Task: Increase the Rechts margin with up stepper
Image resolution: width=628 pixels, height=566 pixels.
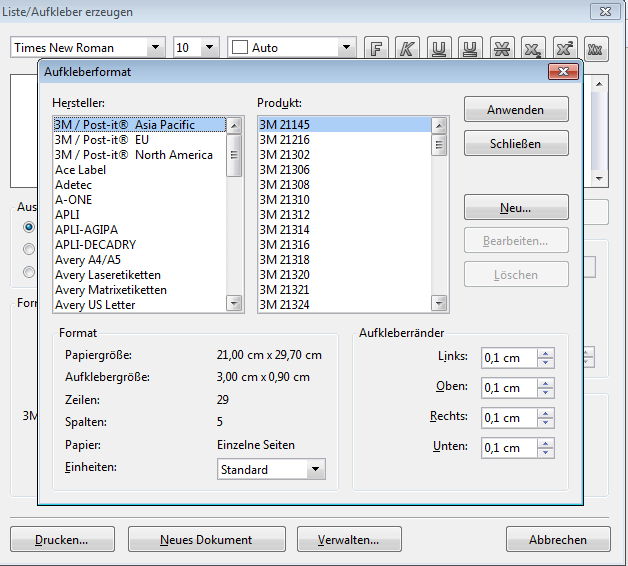Action: [545, 413]
